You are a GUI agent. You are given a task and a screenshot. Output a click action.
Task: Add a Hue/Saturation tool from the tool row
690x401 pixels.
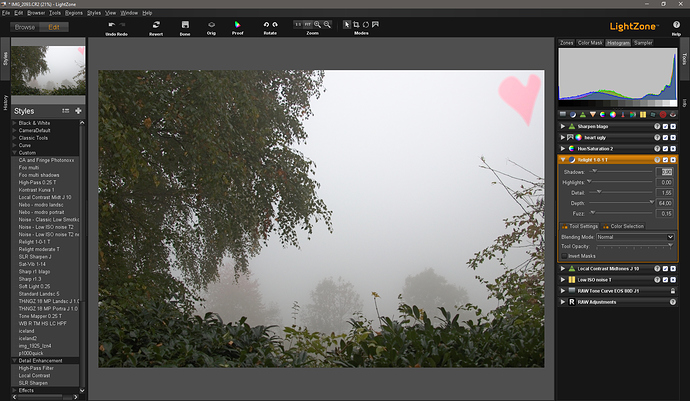602,114
